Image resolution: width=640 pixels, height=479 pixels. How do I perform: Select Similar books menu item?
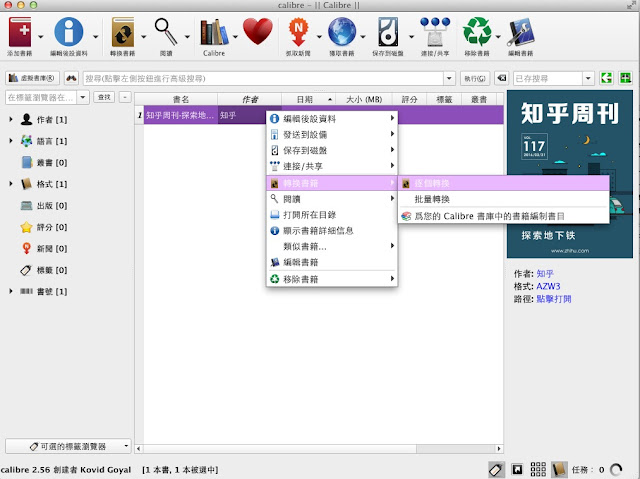(332, 246)
